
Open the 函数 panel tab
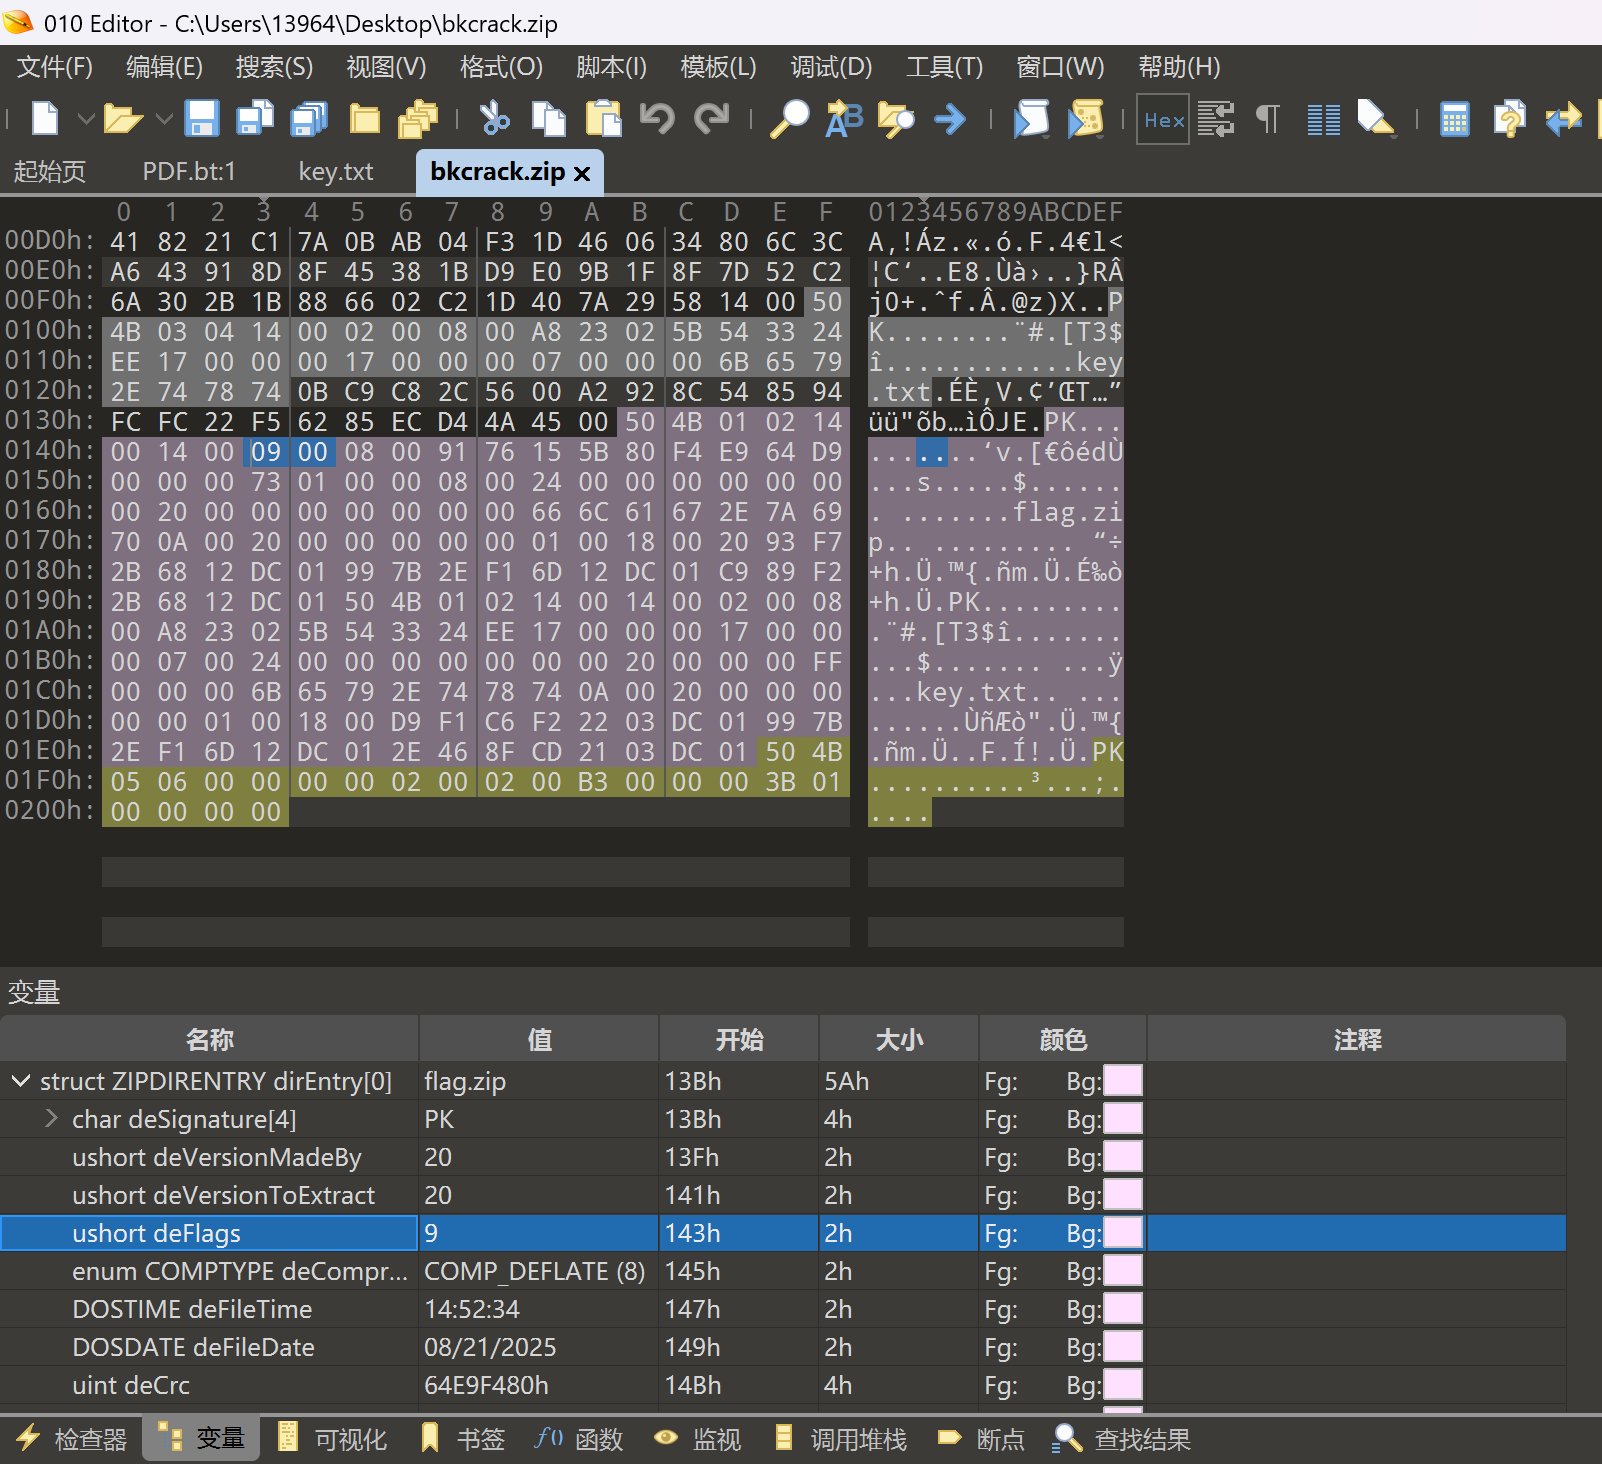[x=579, y=1439]
